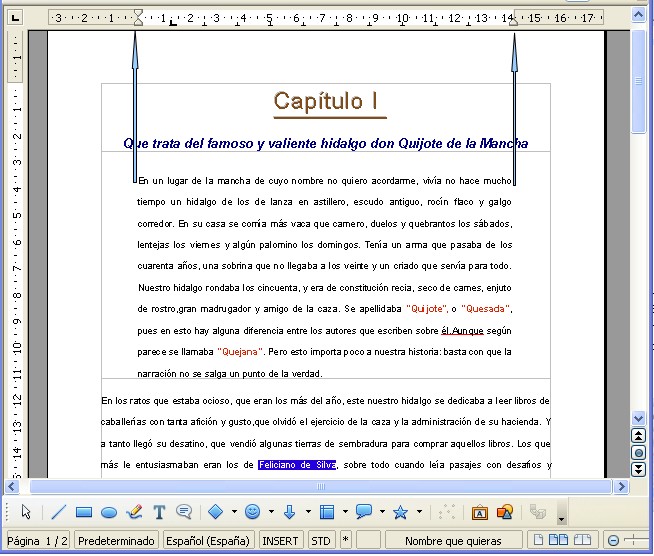Click the highlighted text Feliciano de Silva
Image resolution: width=654 pixels, height=556 pixels.
point(297,465)
